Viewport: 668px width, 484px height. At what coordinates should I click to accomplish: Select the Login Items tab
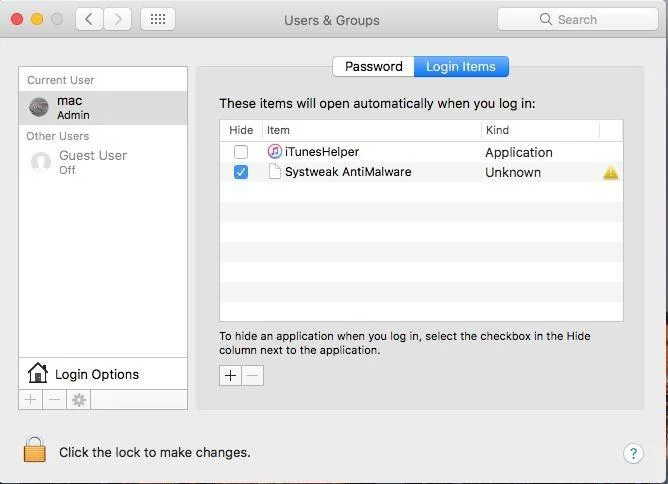point(461,67)
